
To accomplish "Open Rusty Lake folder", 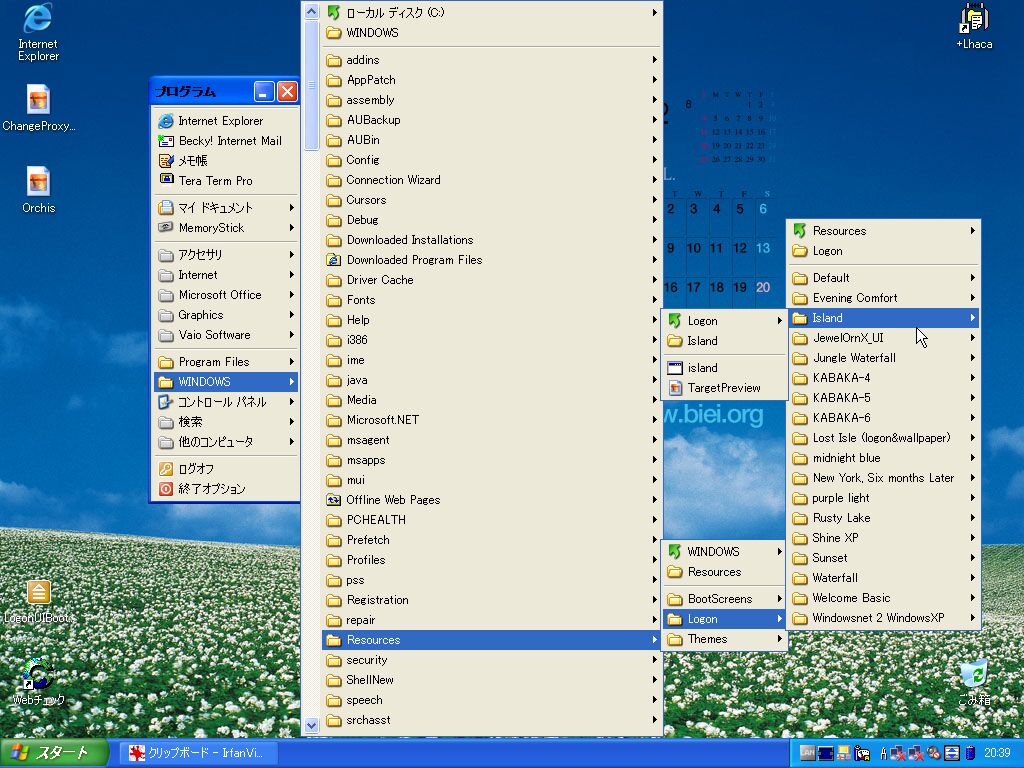I will tap(884, 518).
